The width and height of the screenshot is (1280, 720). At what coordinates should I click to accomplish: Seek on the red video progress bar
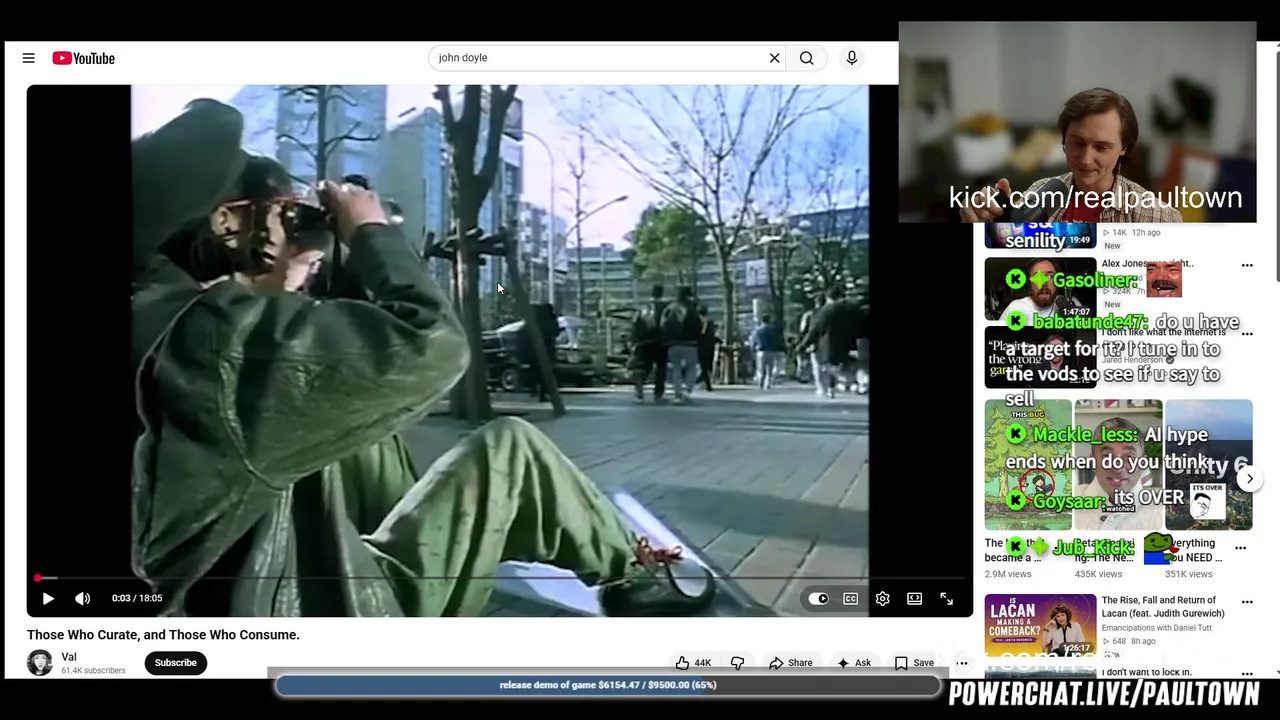click(500, 578)
